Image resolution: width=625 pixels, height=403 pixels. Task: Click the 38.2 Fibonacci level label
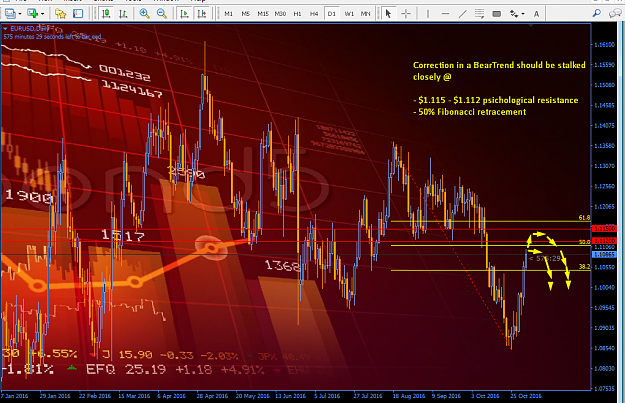point(584,267)
